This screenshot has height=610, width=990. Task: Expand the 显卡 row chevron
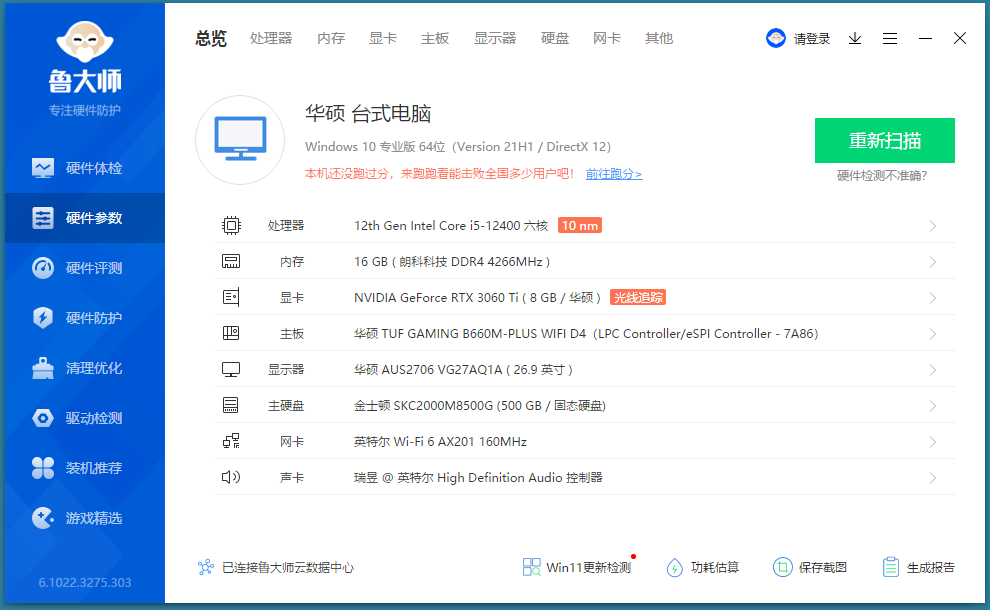[933, 298]
